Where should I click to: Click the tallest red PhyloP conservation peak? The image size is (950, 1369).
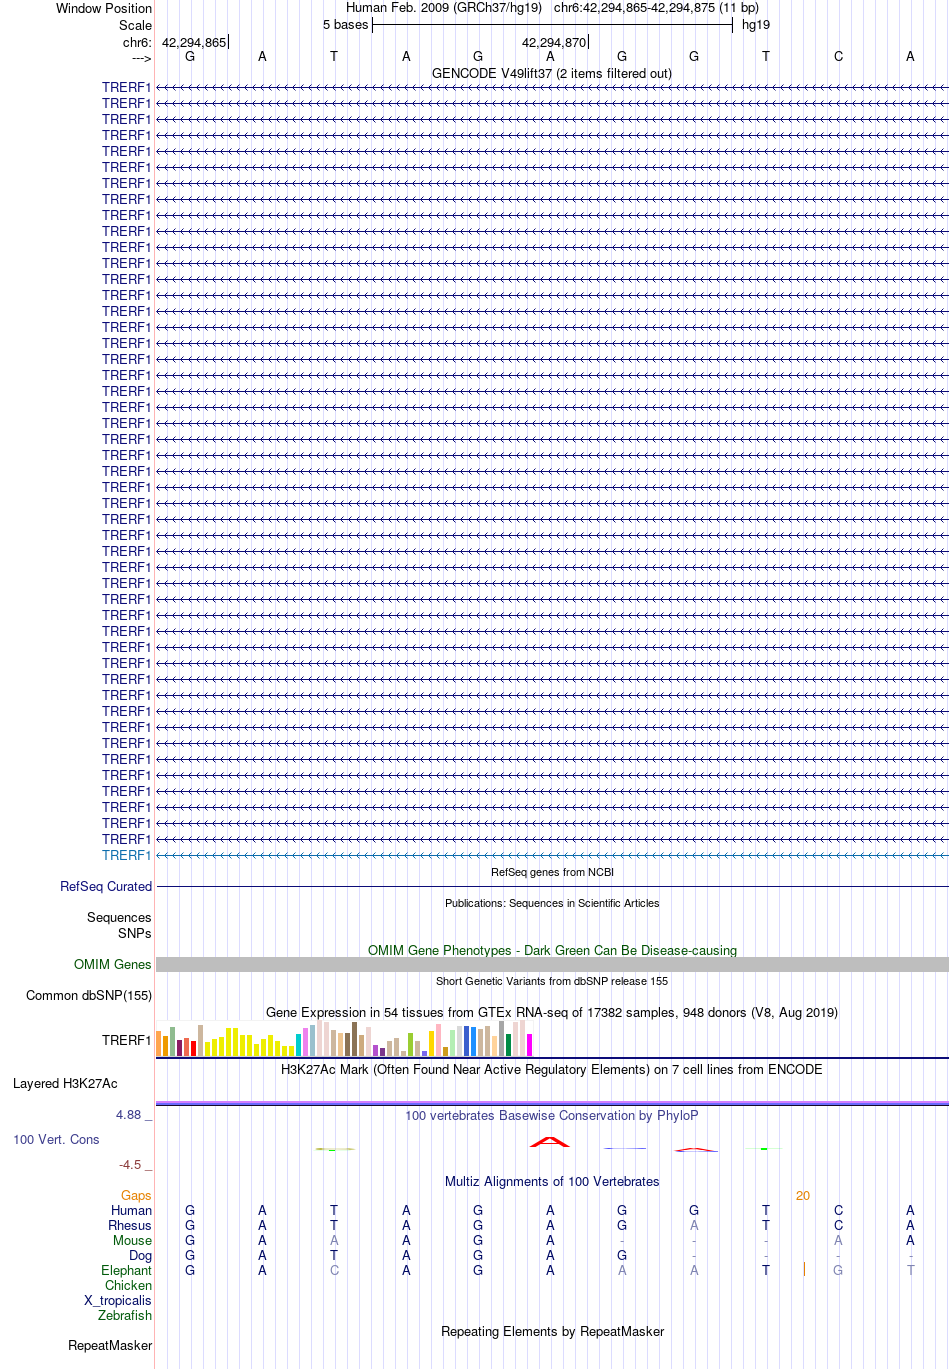click(x=550, y=1142)
